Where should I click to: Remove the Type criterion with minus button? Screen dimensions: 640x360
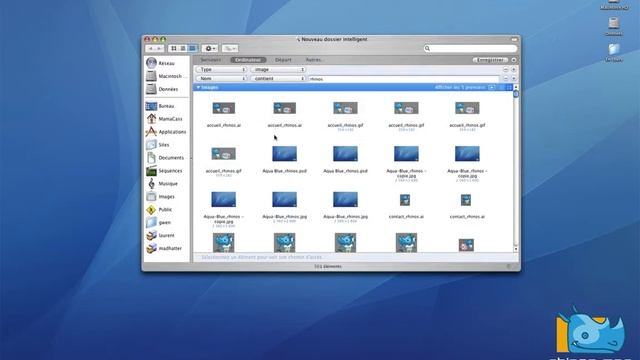(506, 70)
